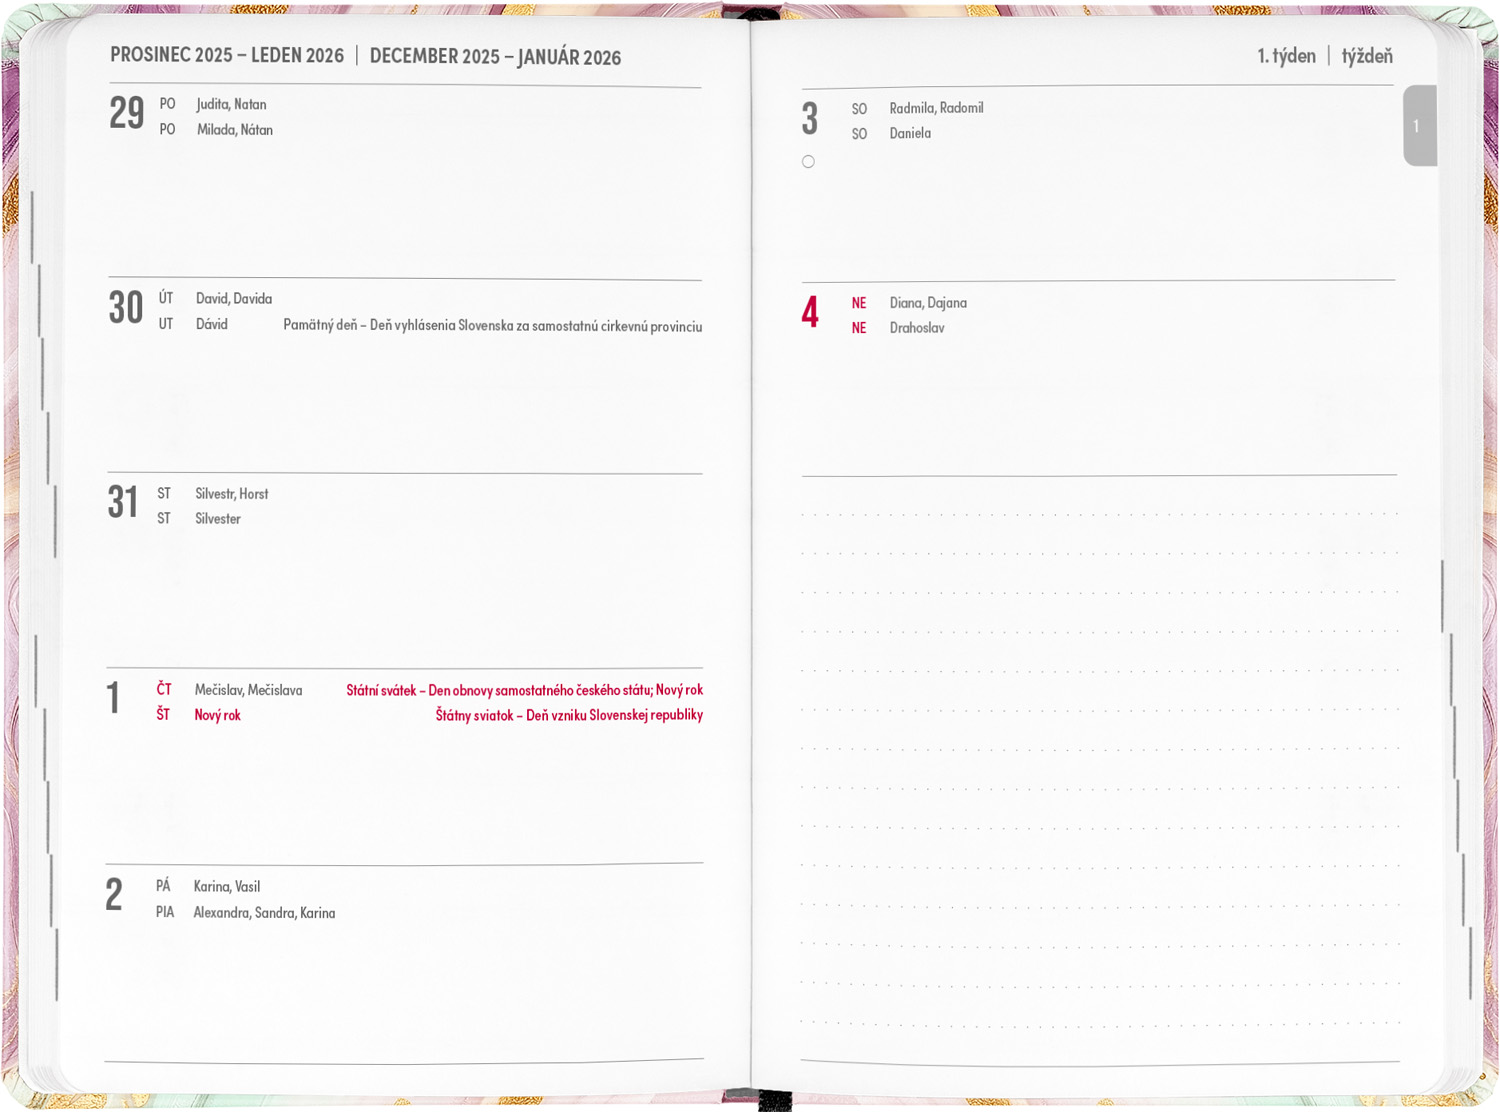Click the red Sunday date number 4
This screenshot has height=1112, width=1500.
(x=810, y=313)
